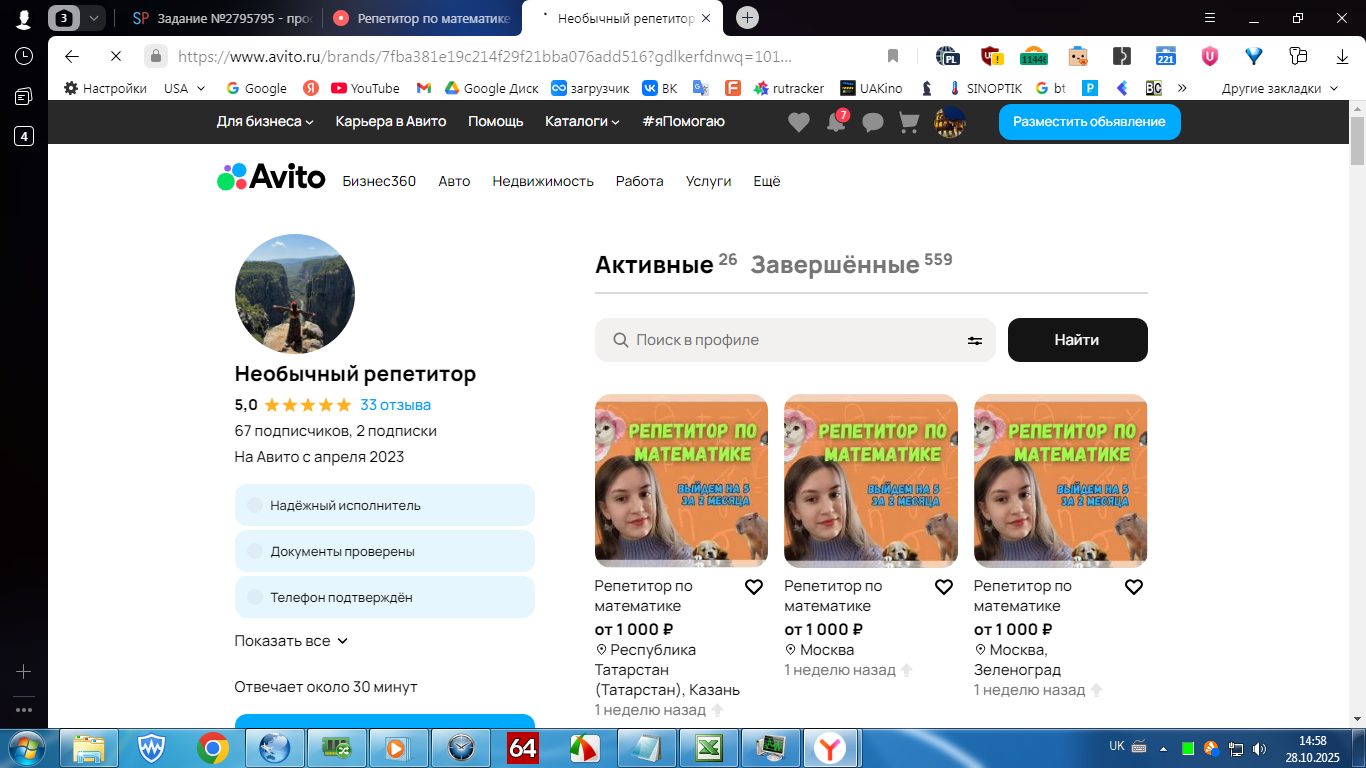Open the Gmail bookmark icon

pyautogui.click(x=424, y=88)
